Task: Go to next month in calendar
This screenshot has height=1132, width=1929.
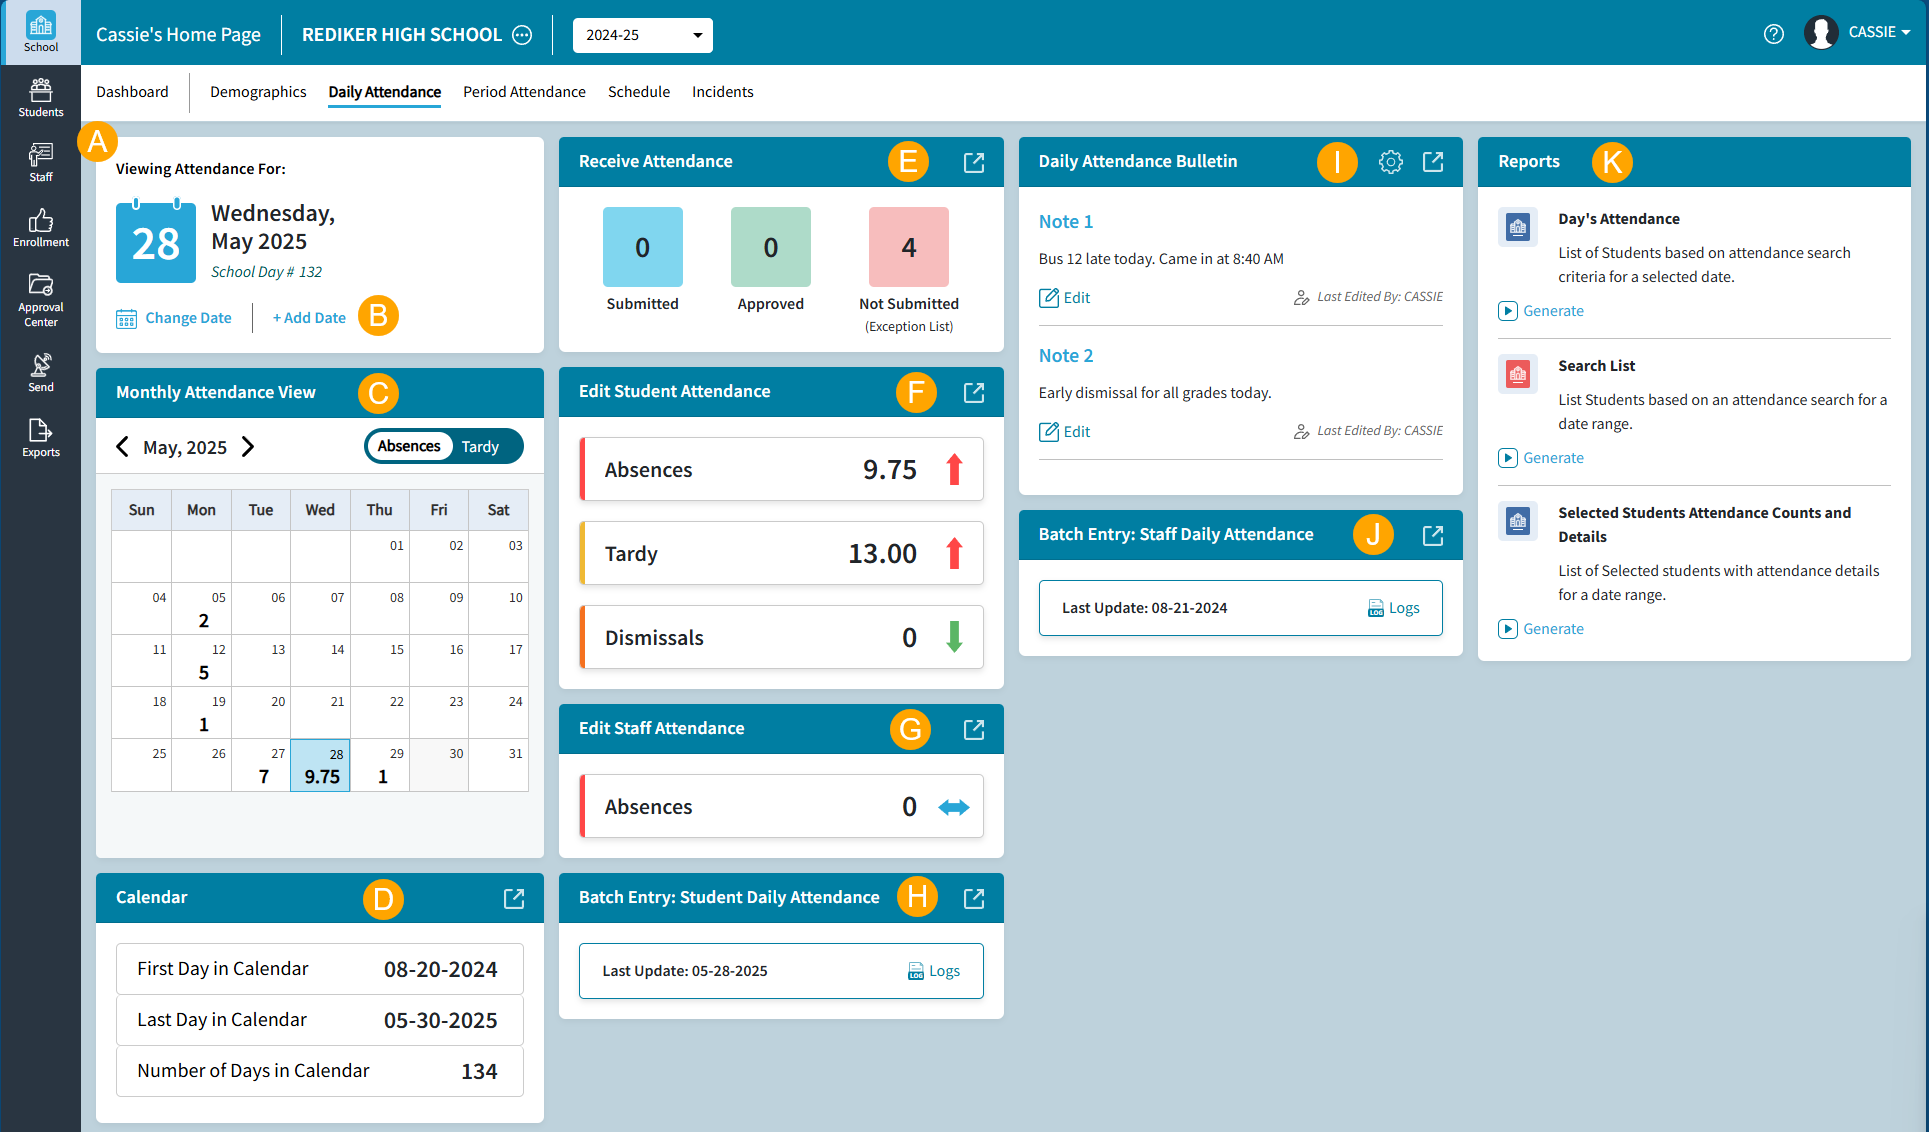Action: point(248,447)
